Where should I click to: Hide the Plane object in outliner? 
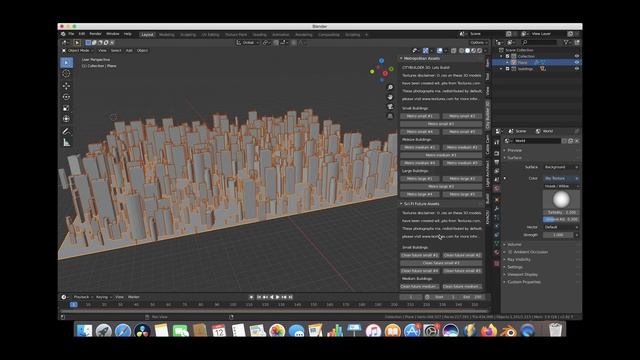[x=577, y=62]
